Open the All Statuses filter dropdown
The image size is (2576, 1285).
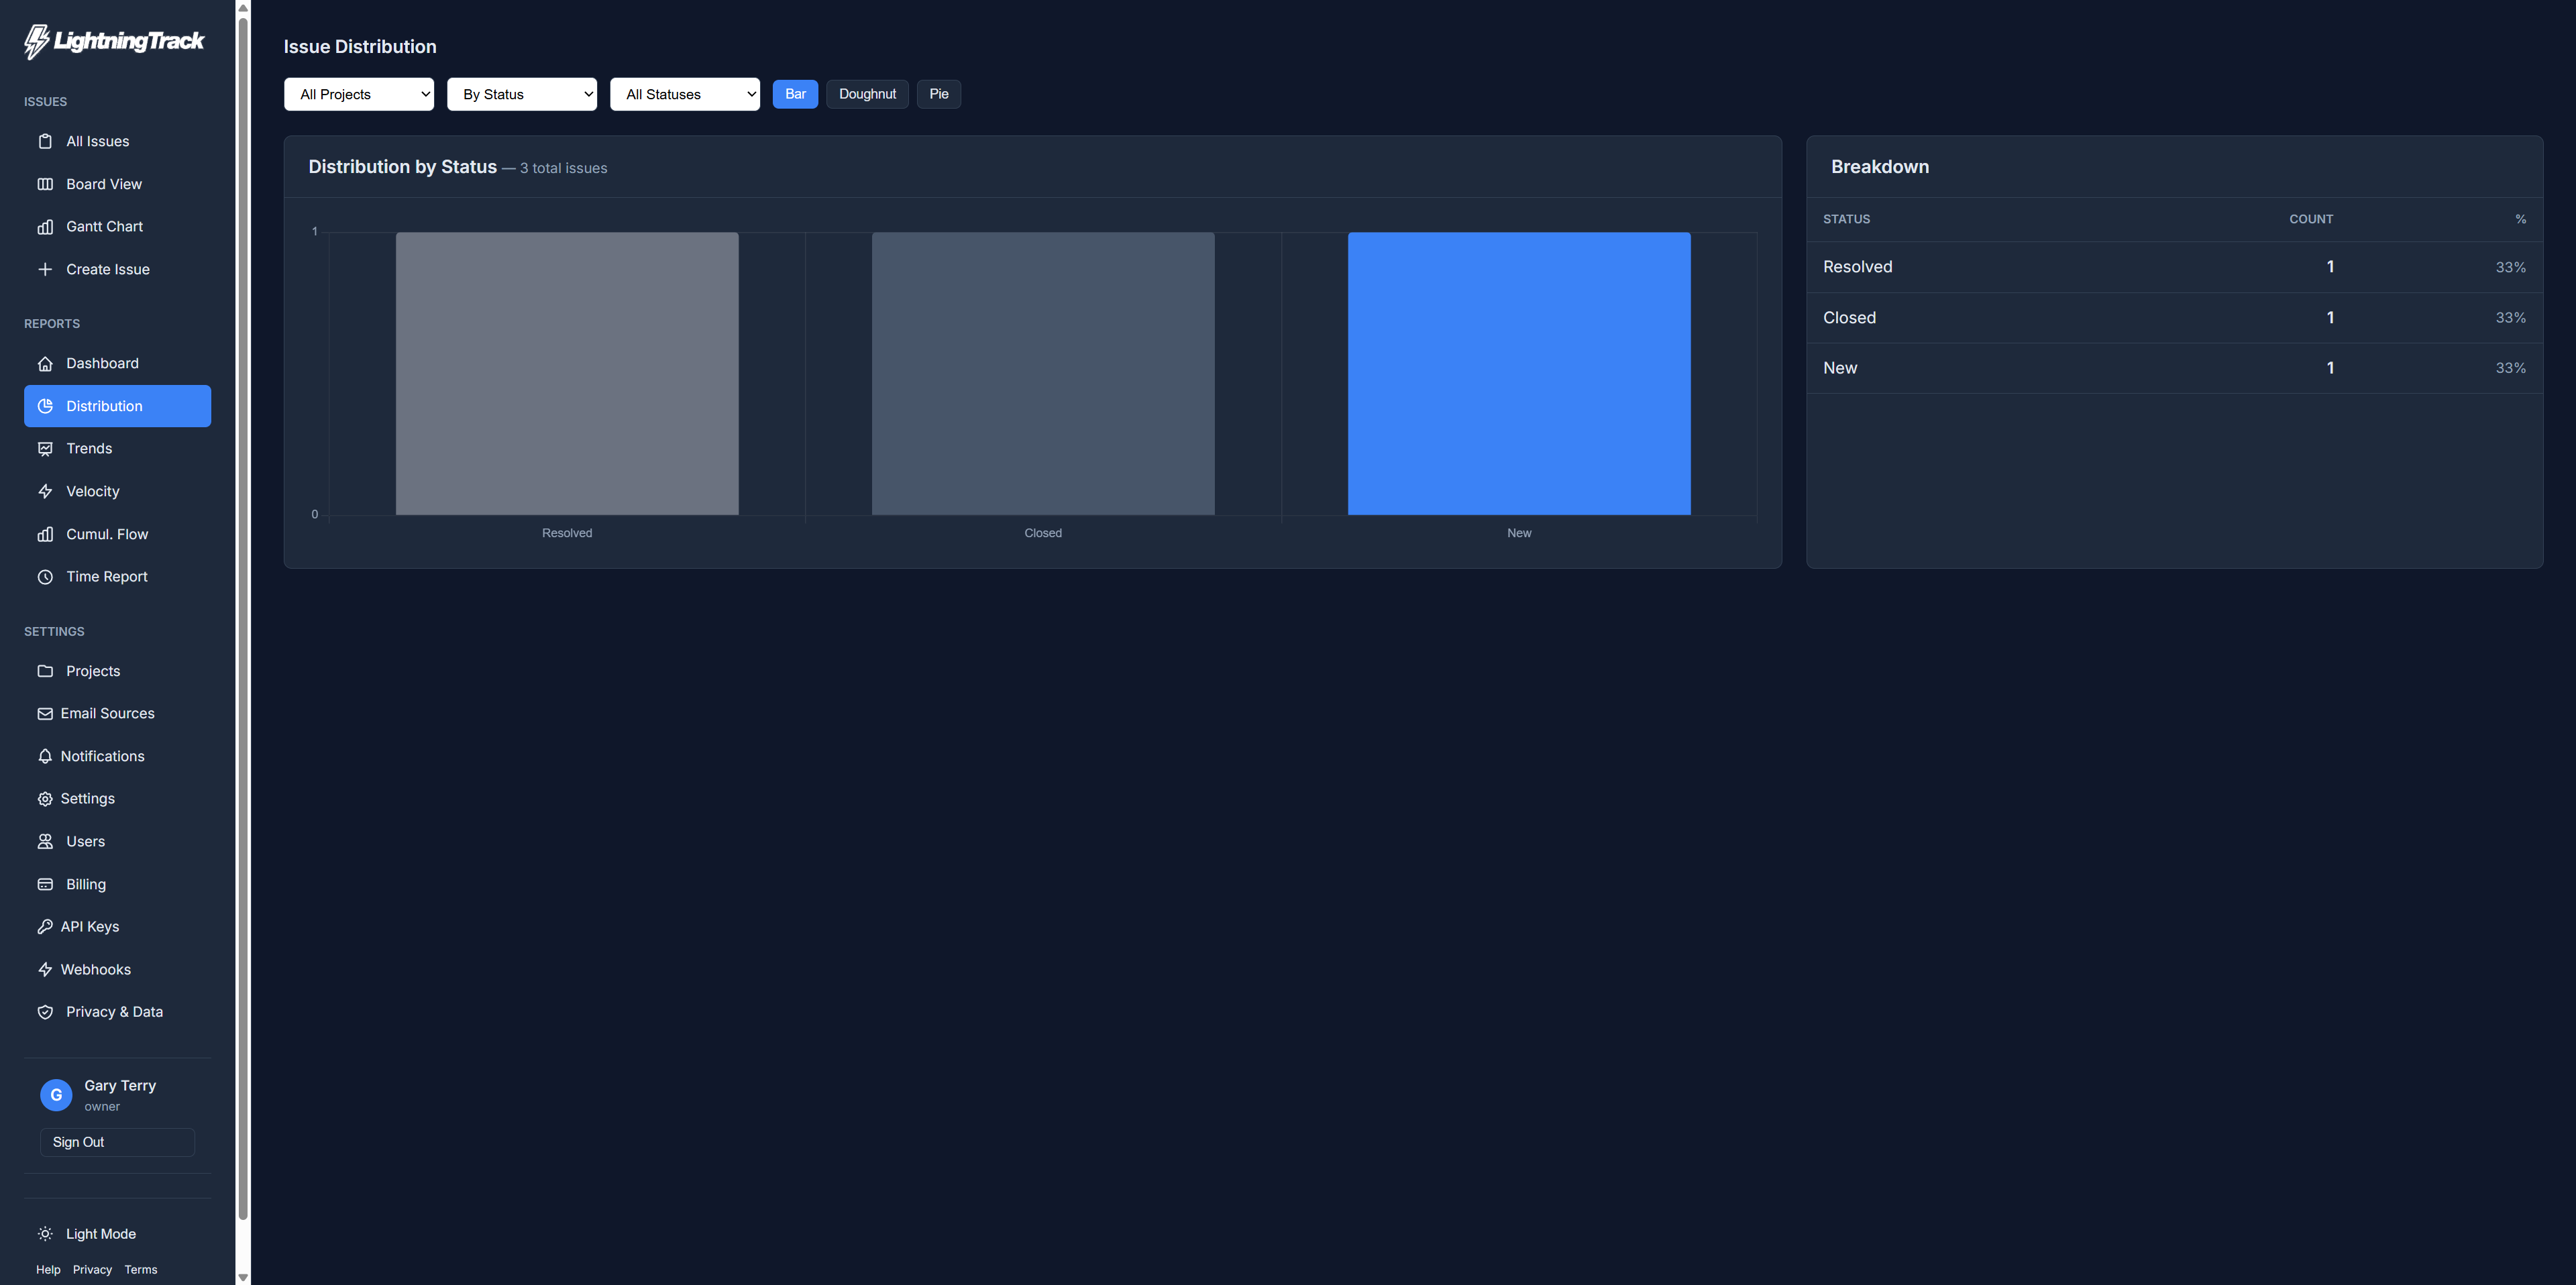(x=684, y=93)
